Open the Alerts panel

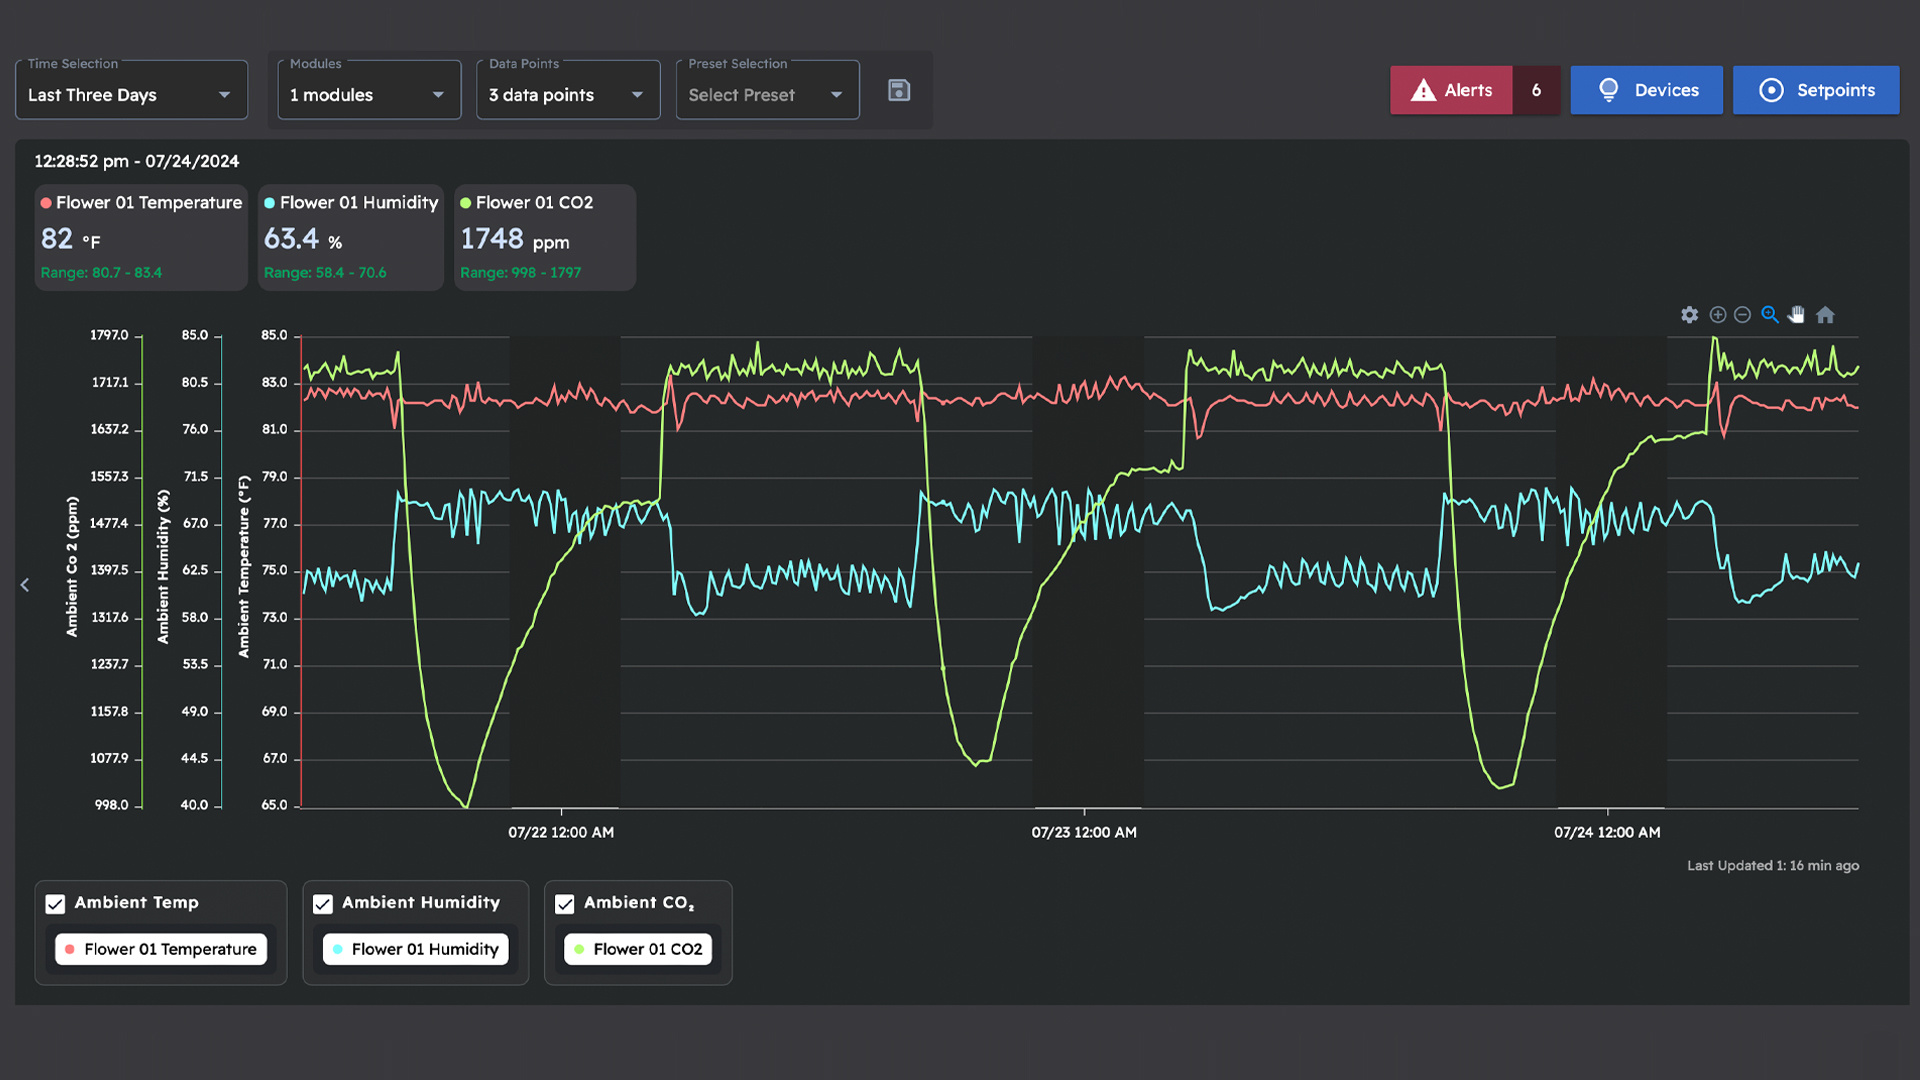click(1453, 90)
